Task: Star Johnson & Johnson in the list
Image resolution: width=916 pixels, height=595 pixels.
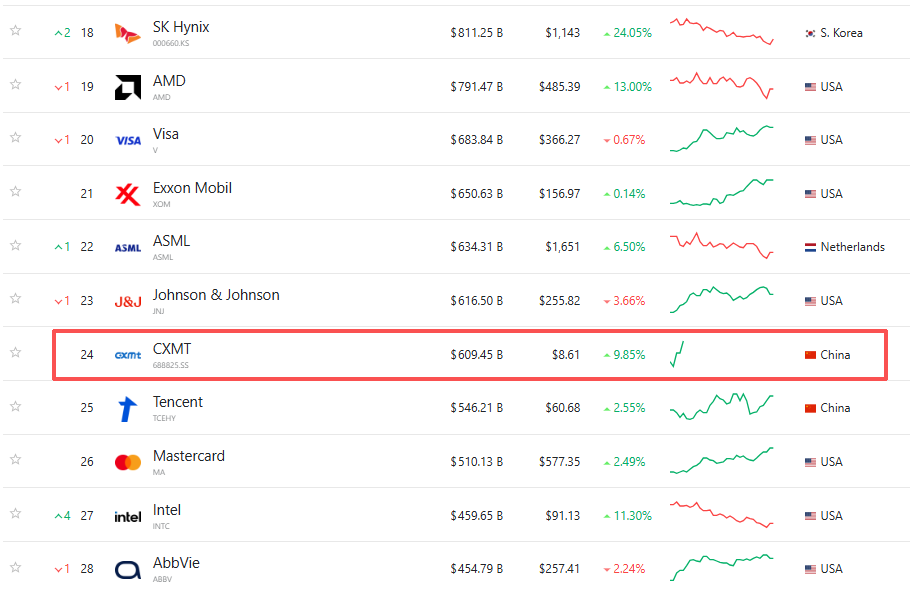Action: [x=16, y=298]
